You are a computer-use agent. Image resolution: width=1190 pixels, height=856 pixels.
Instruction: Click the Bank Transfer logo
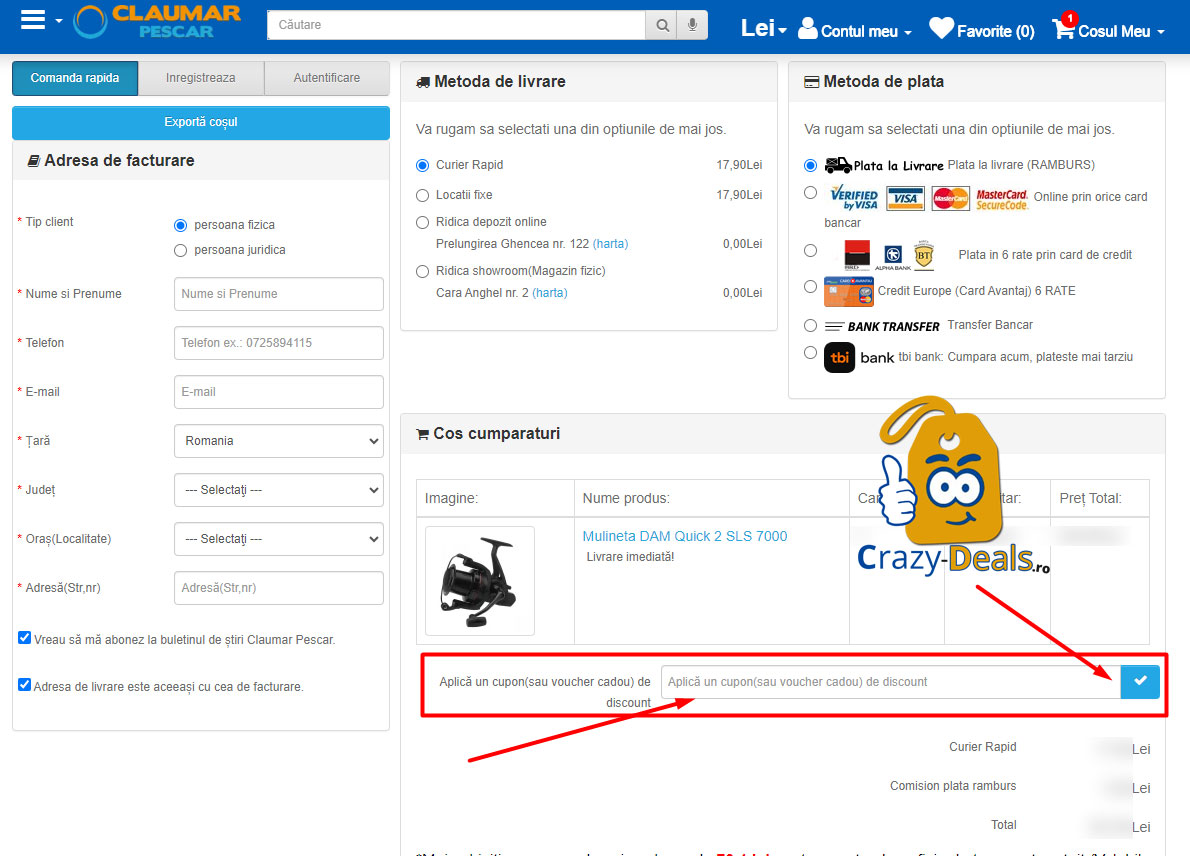882,326
